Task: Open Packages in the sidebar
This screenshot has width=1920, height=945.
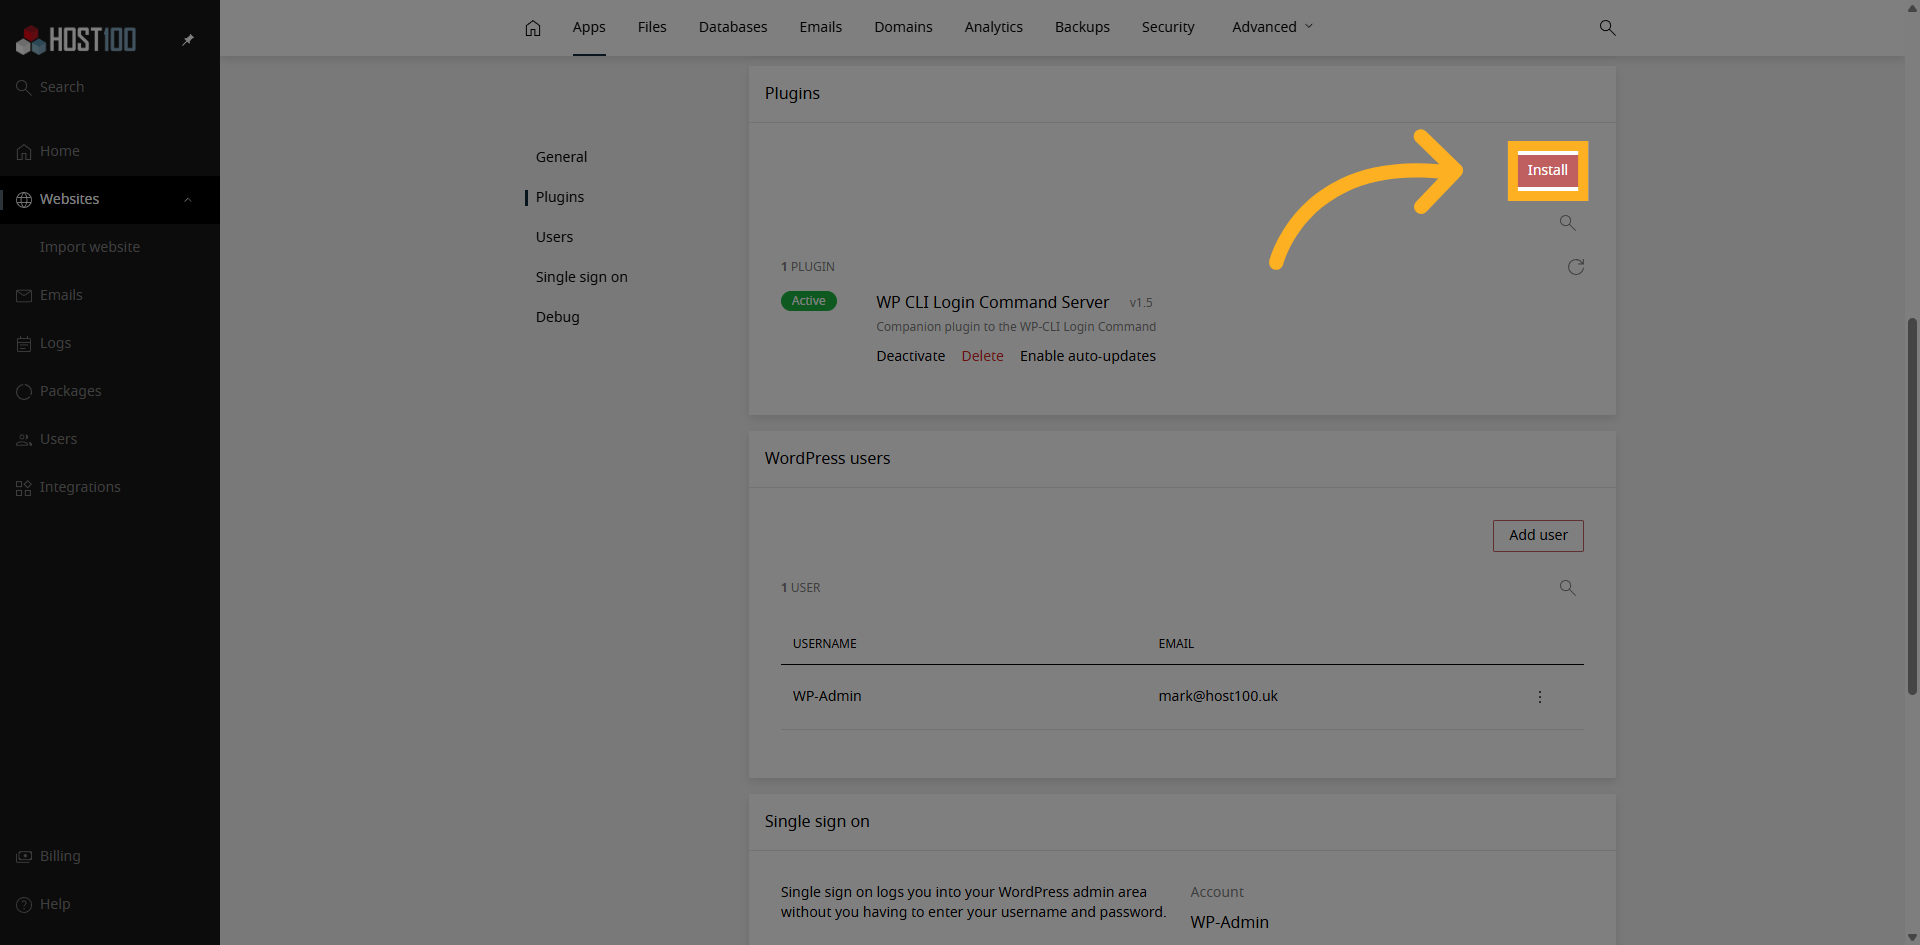Action: (x=110, y=391)
